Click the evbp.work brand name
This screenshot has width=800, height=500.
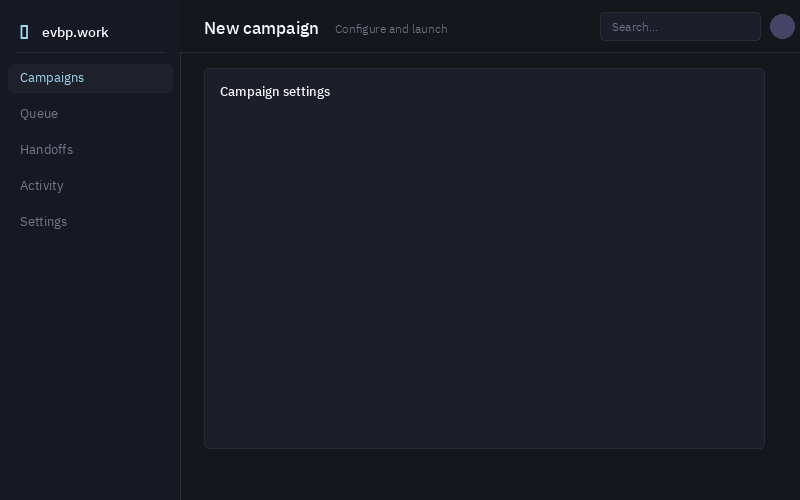point(75,32)
